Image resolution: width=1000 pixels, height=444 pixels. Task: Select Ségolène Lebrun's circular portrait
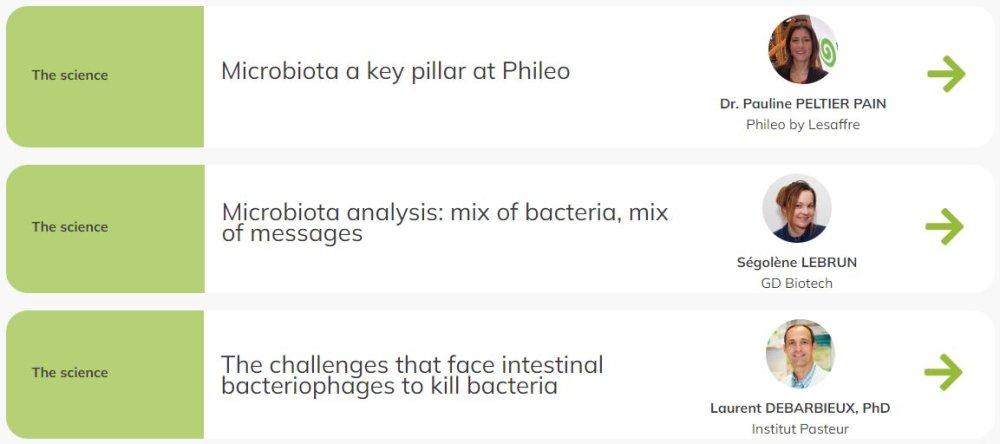(x=797, y=208)
